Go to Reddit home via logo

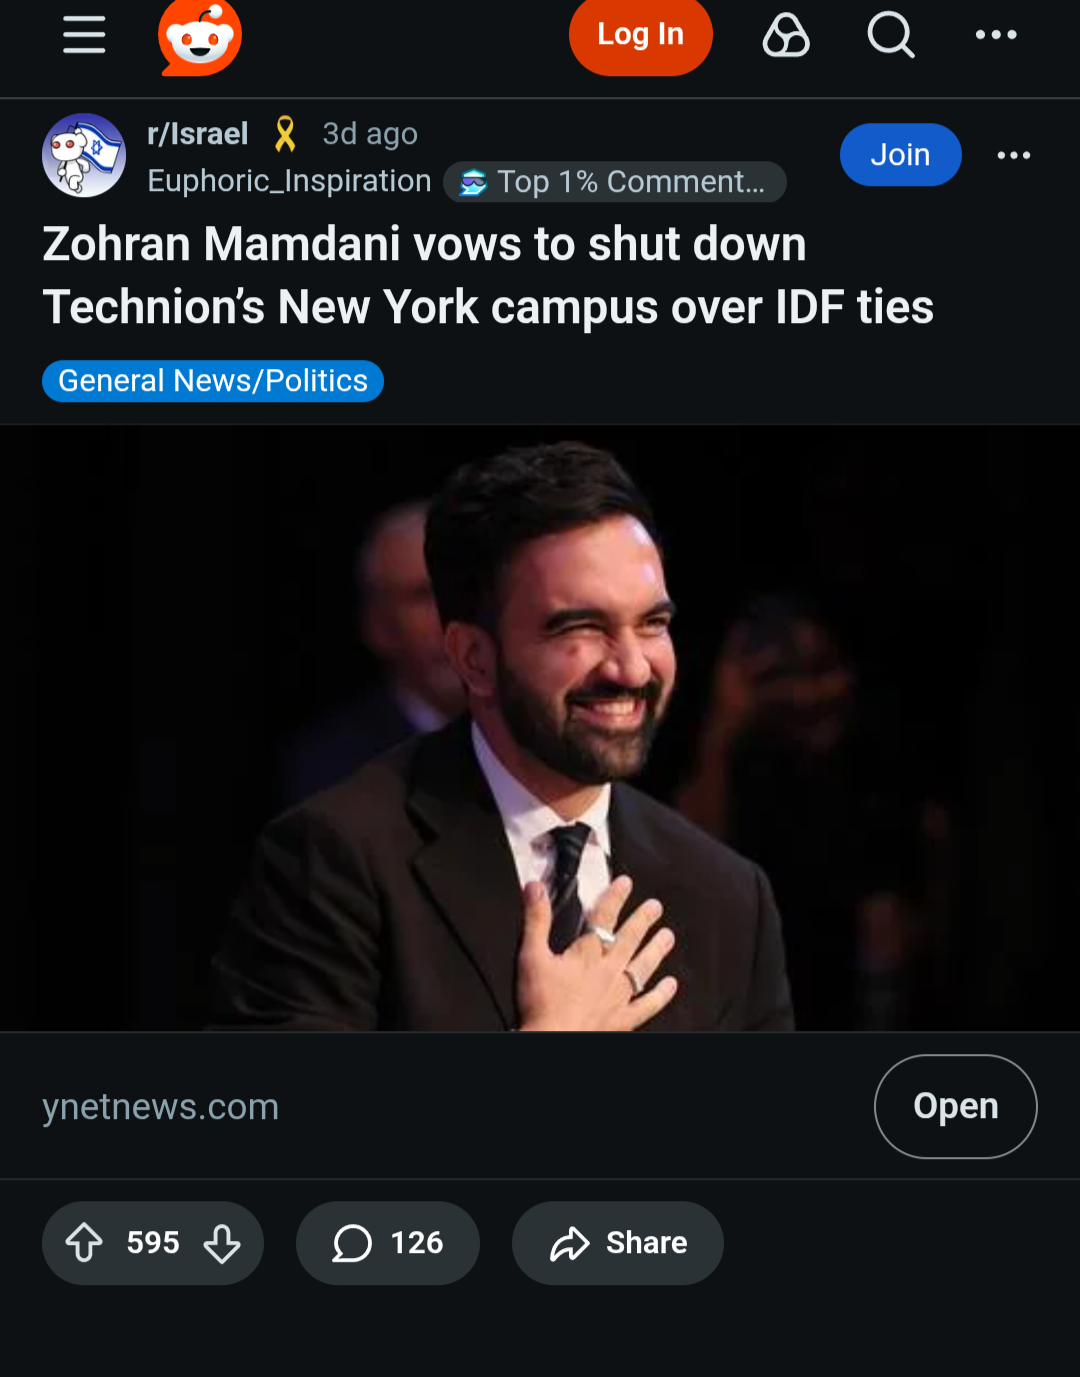[200, 38]
